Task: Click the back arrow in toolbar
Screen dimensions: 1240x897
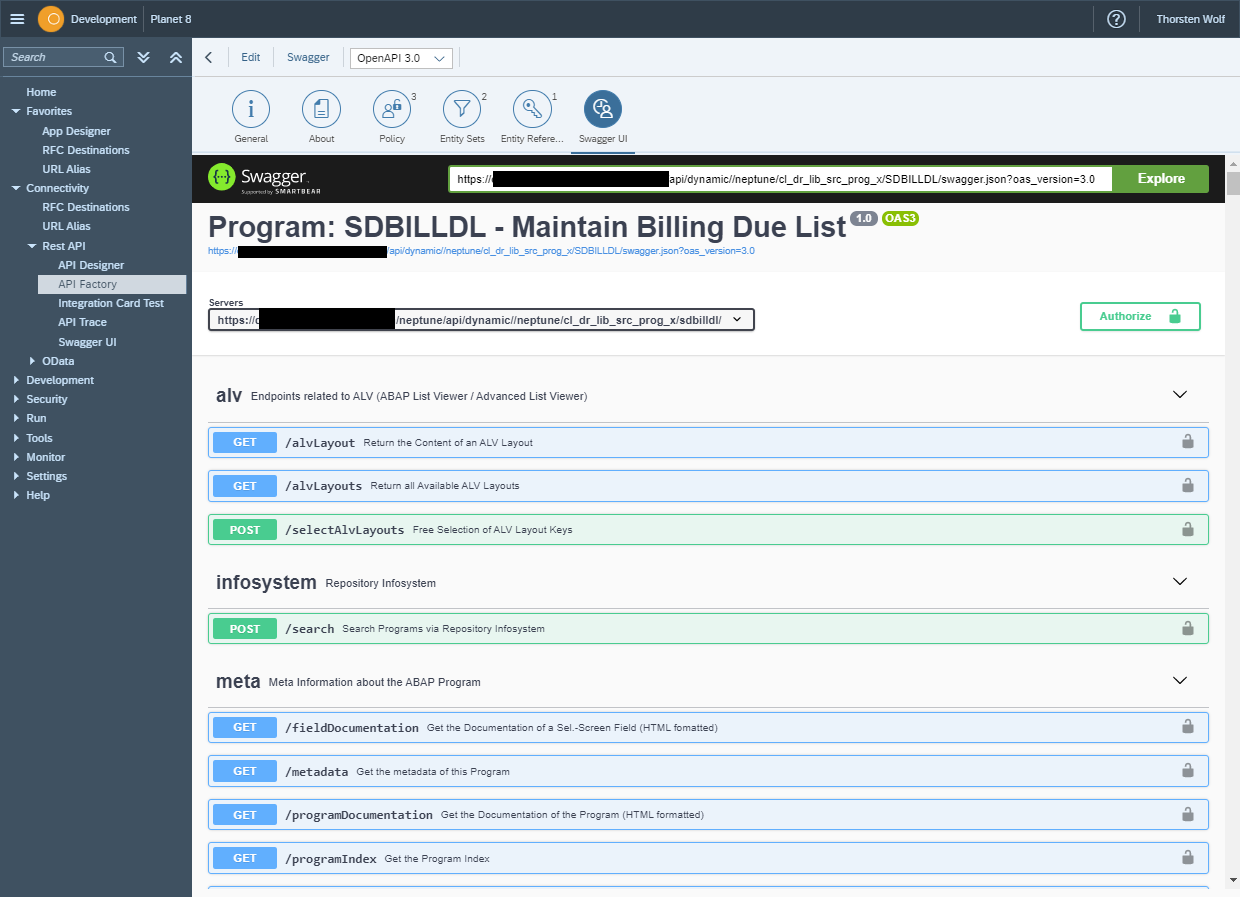Action: pyautogui.click(x=208, y=58)
